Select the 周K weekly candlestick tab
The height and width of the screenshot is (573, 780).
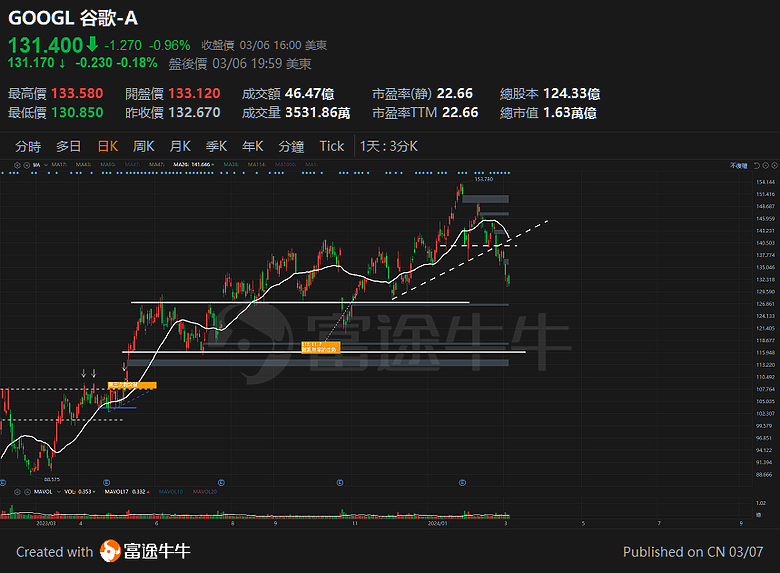(144, 146)
